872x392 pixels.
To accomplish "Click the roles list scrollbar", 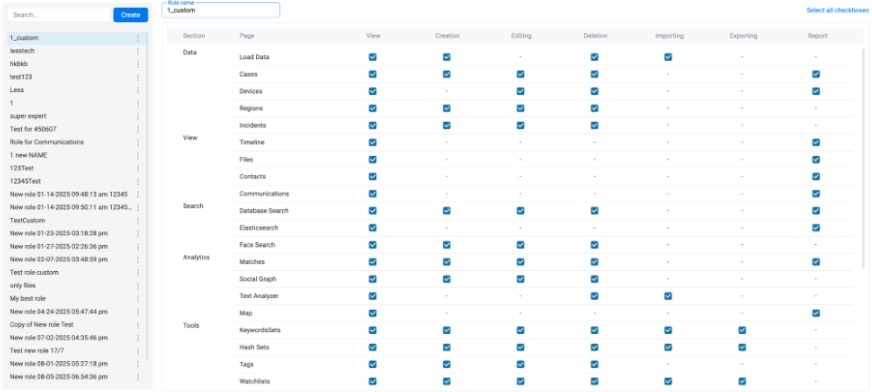I will [147, 196].
